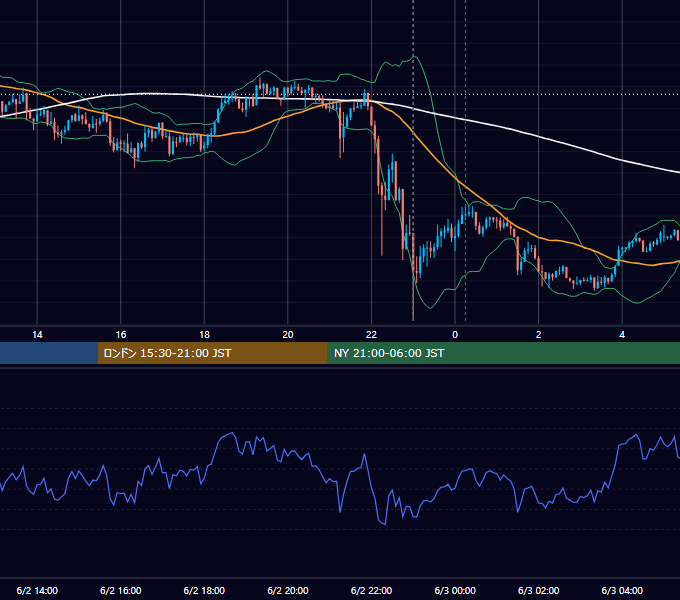Click the 6/2 20:00 date label
This screenshot has height=600, width=680.
[288, 590]
